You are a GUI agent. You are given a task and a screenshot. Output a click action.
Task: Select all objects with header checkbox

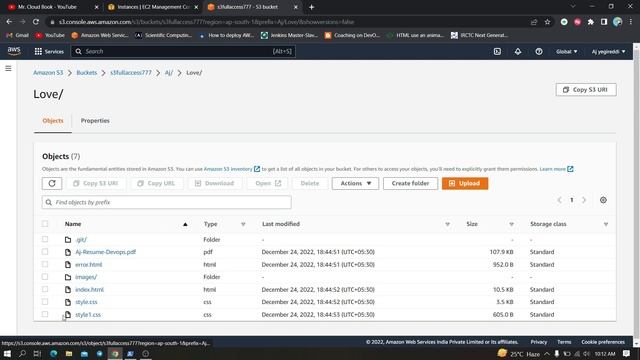(x=45, y=224)
